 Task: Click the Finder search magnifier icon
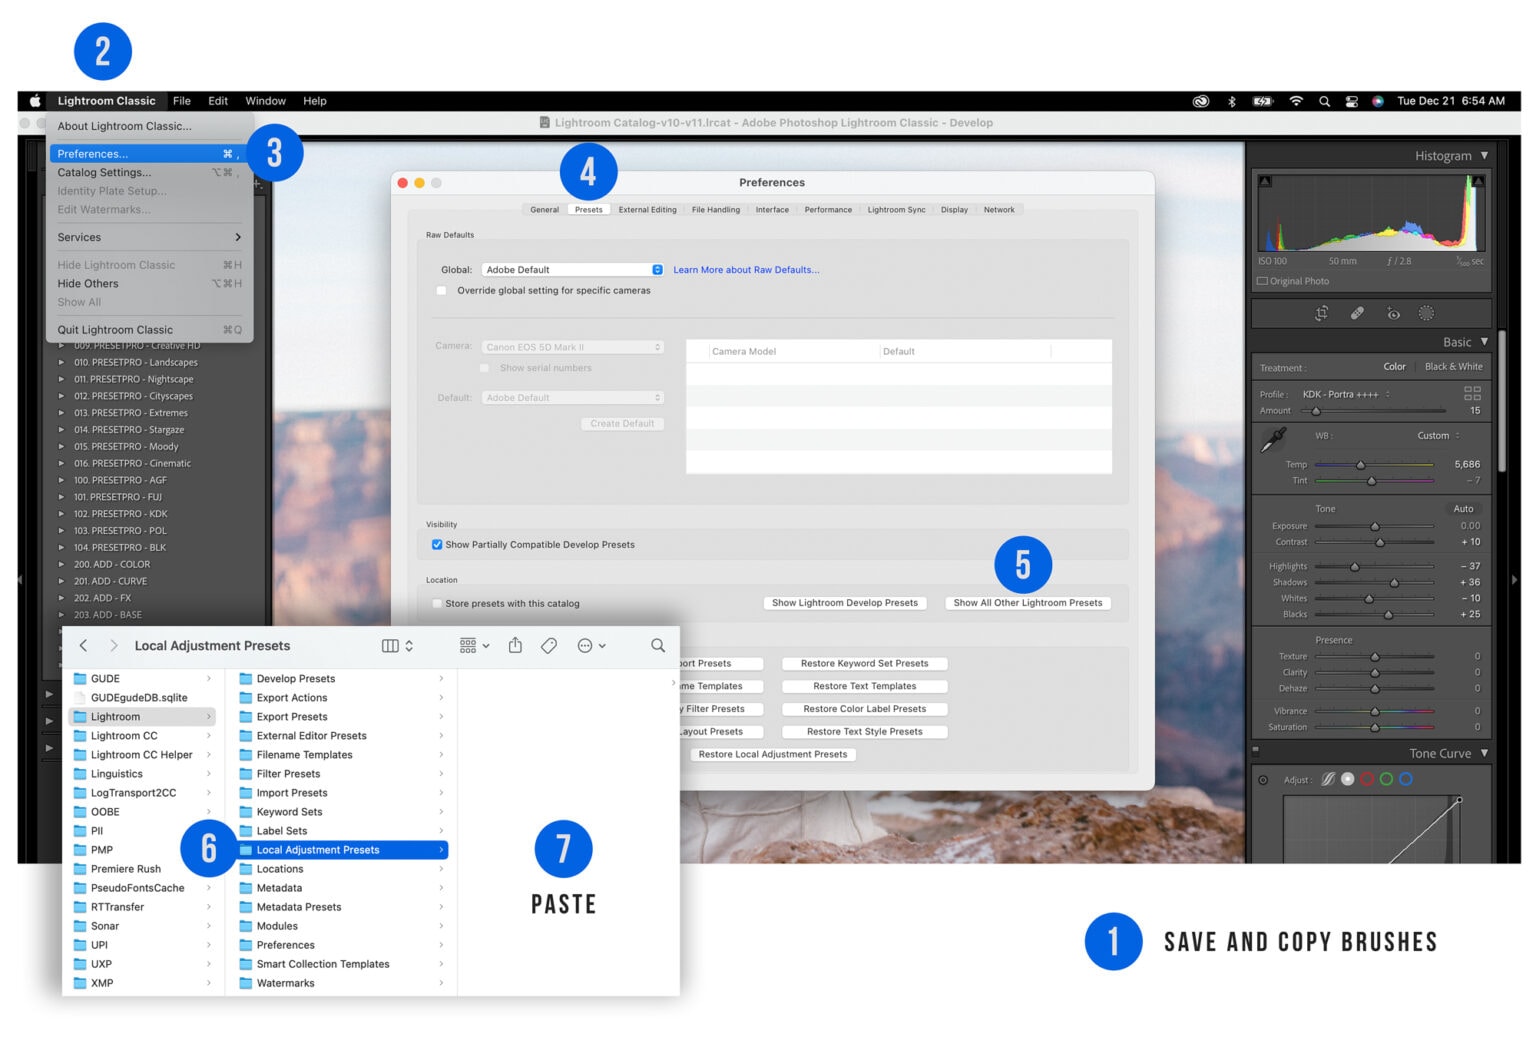coord(658,645)
